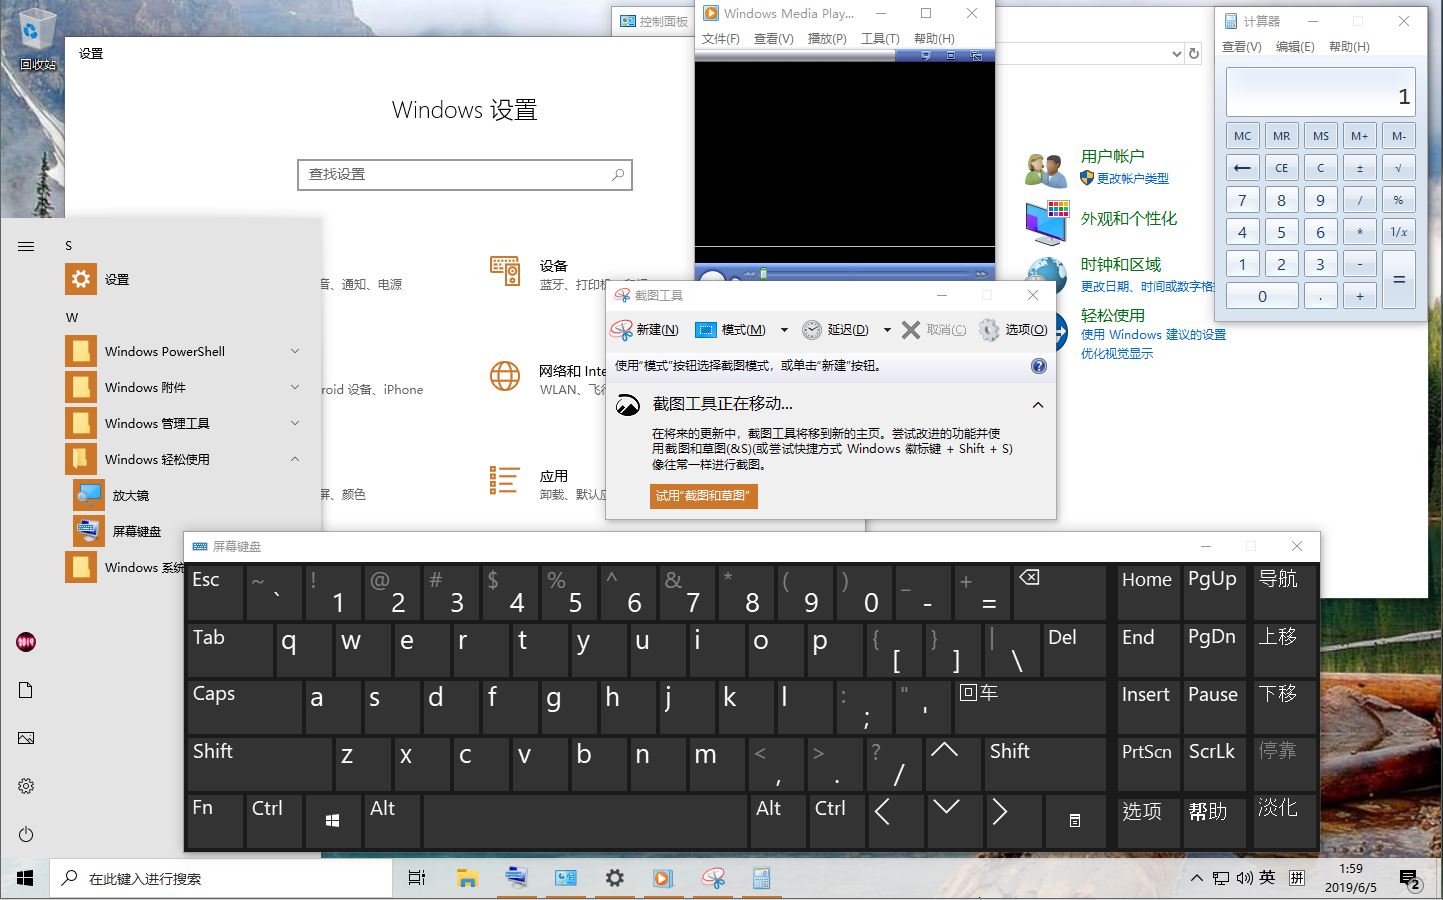Click the Windows logo key on keyboard
This screenshot has width=1443, height=900.
333,821
